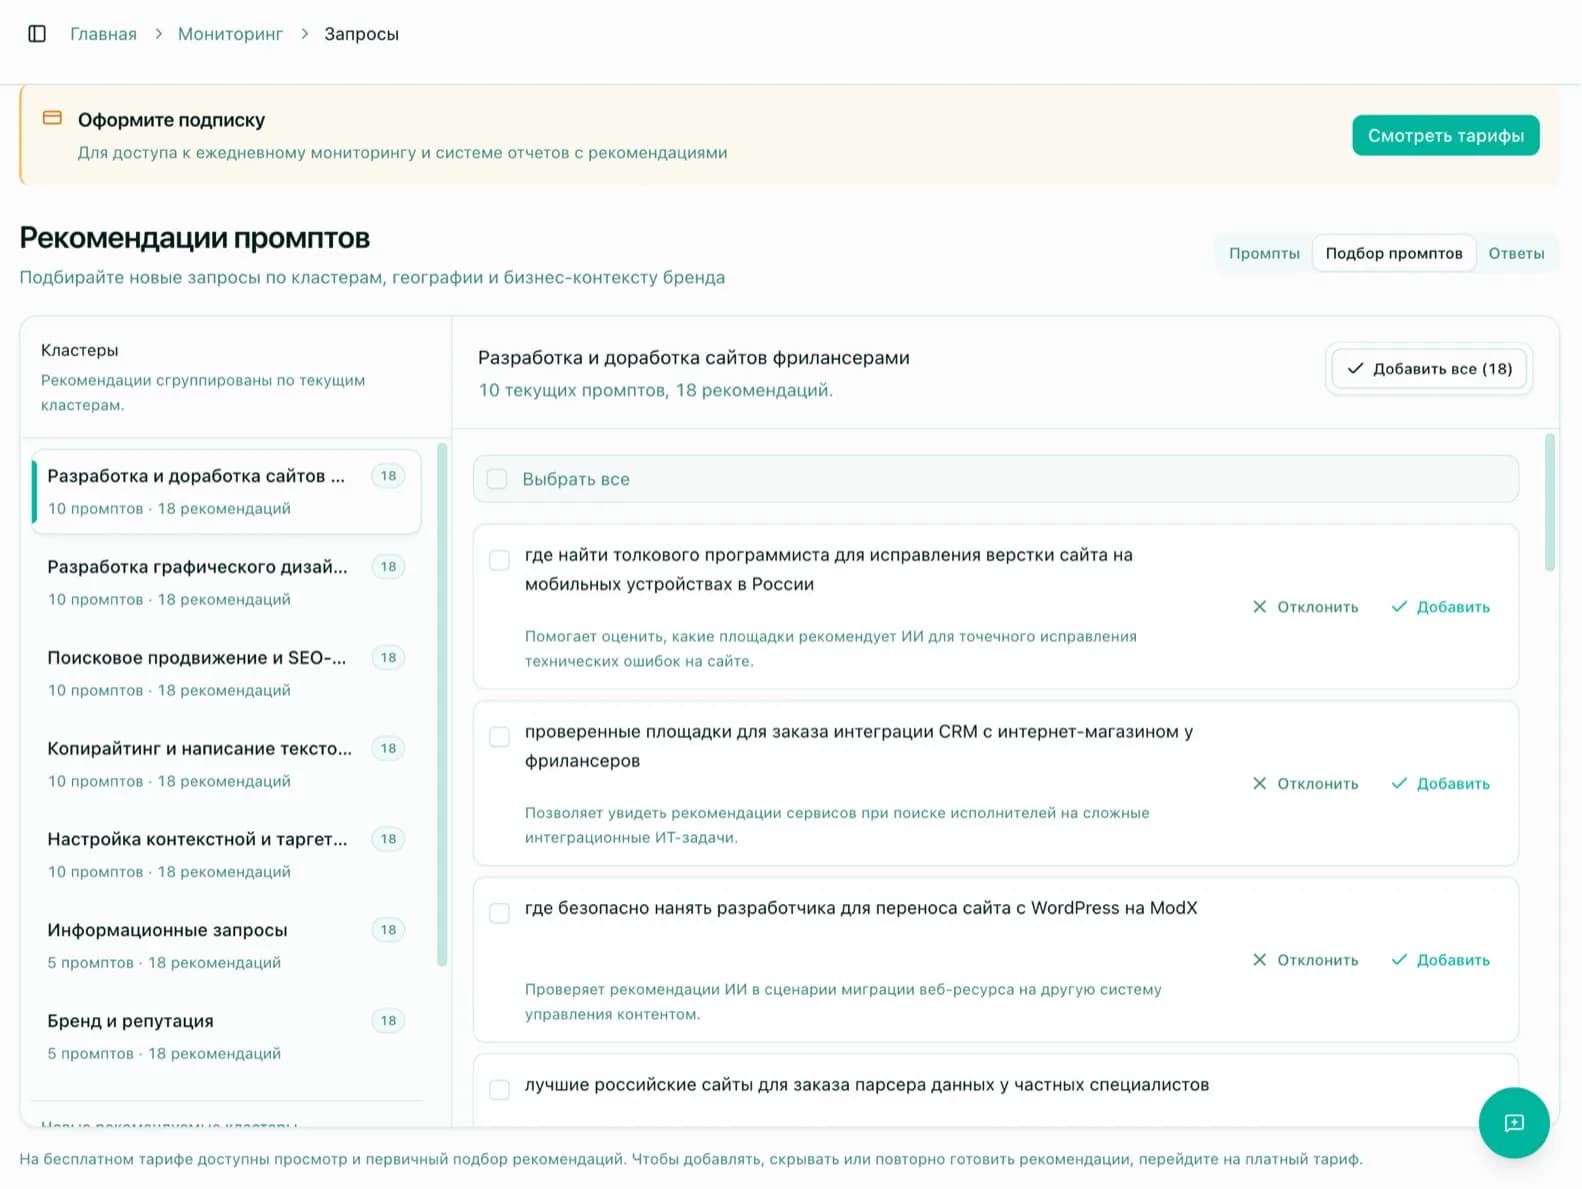Switch to the Промпты tab
The height and width of the screenshot is (1189, 1582).
1264,253
